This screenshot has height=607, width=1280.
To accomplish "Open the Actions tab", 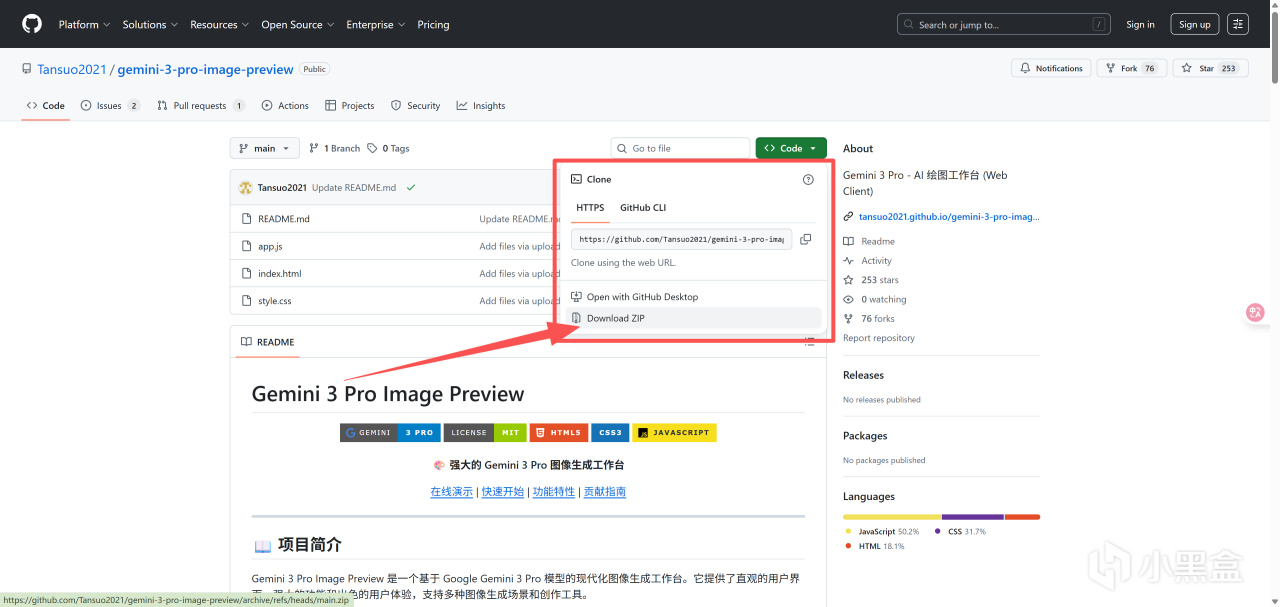I will click(x=285, y=105).
